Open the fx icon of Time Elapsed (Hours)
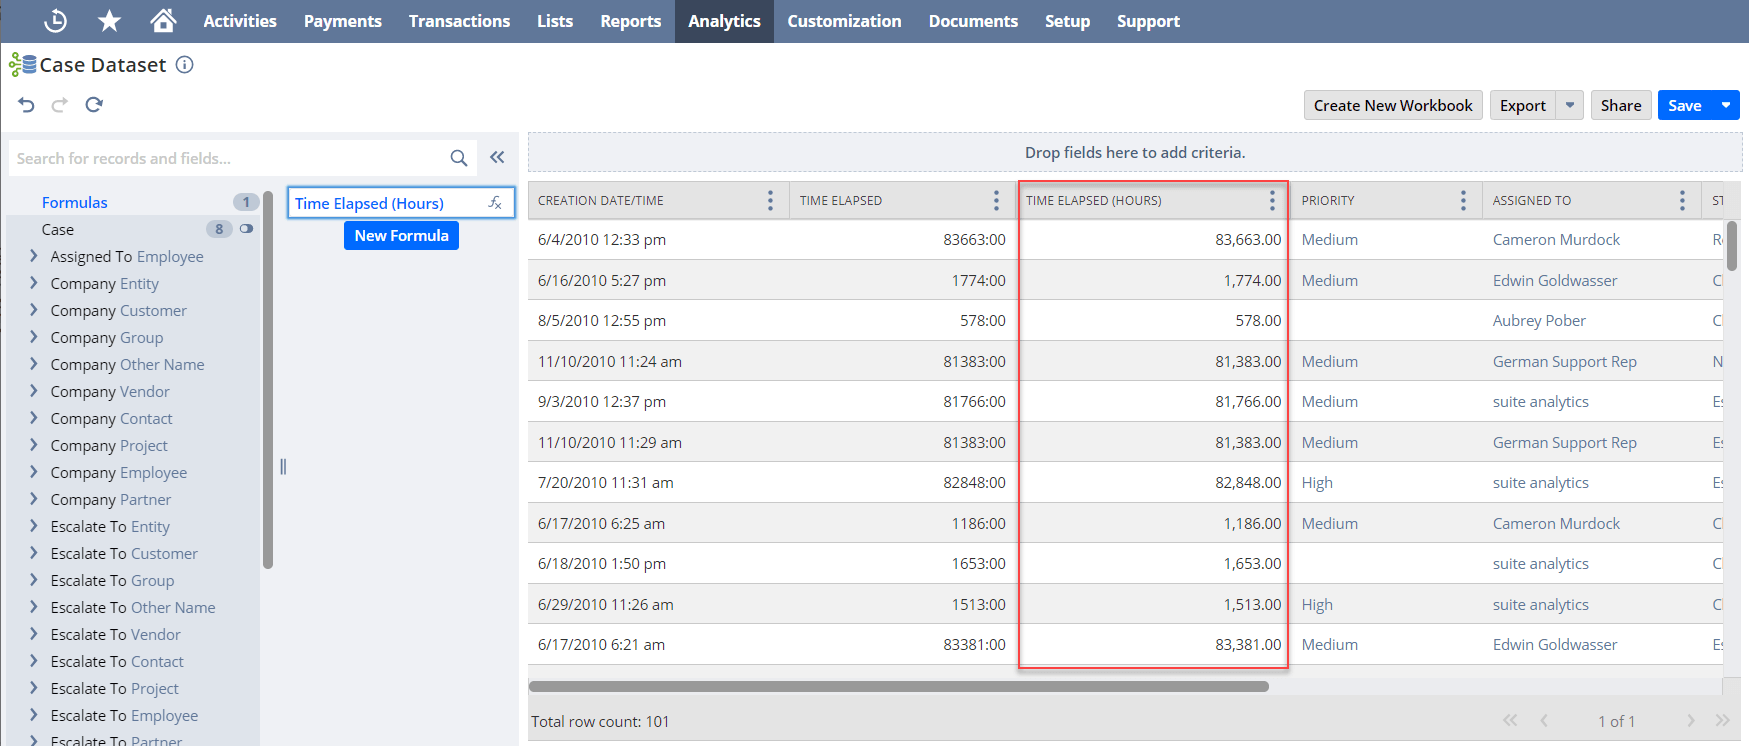 coord(495,203)
